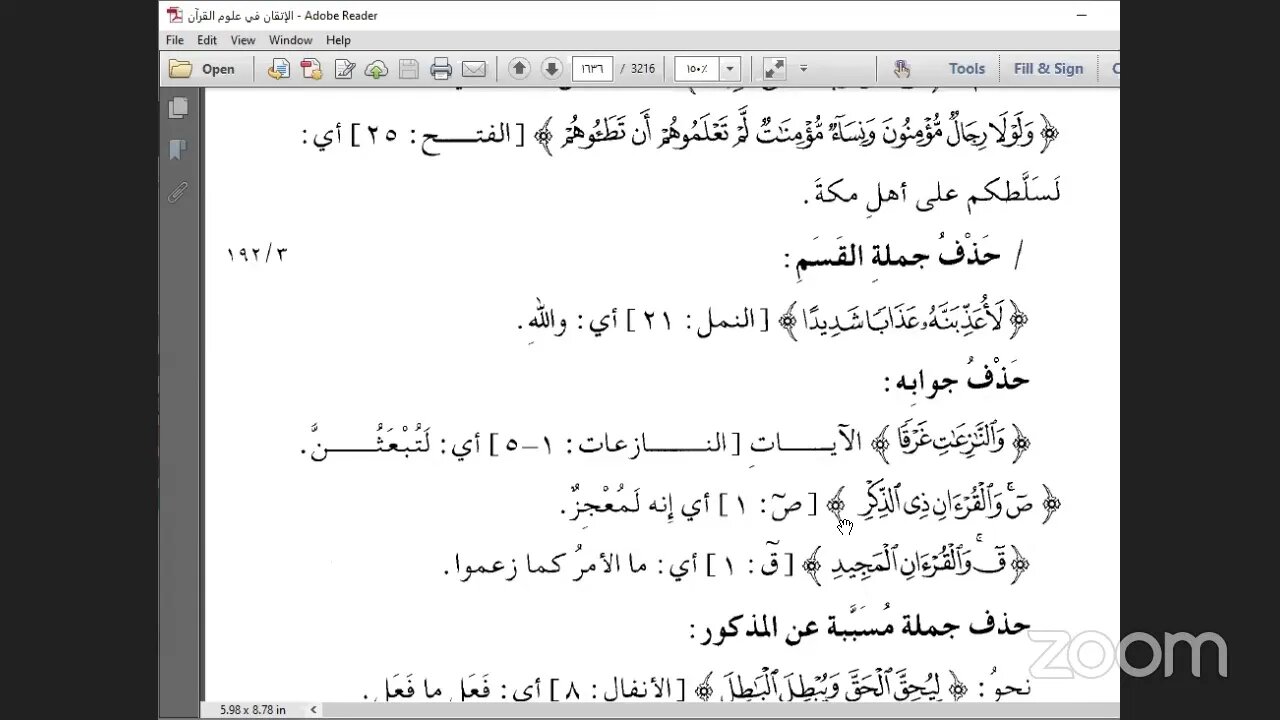Click the print icon

coord(441,69)
